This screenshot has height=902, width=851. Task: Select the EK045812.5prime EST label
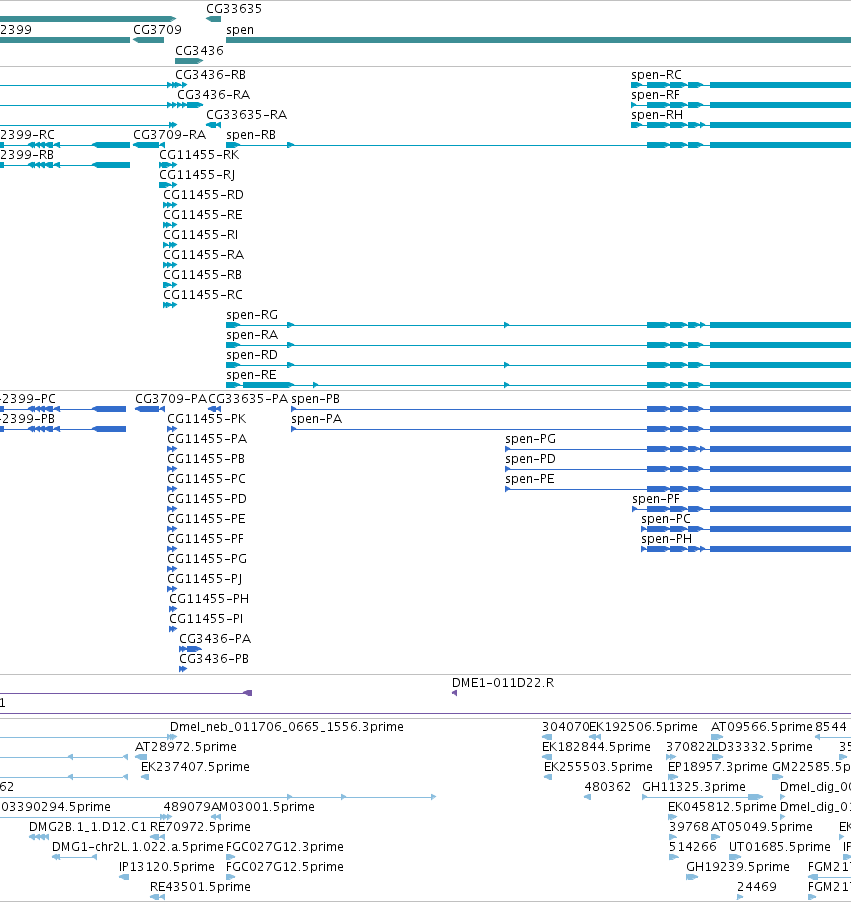tap(722, 807)
